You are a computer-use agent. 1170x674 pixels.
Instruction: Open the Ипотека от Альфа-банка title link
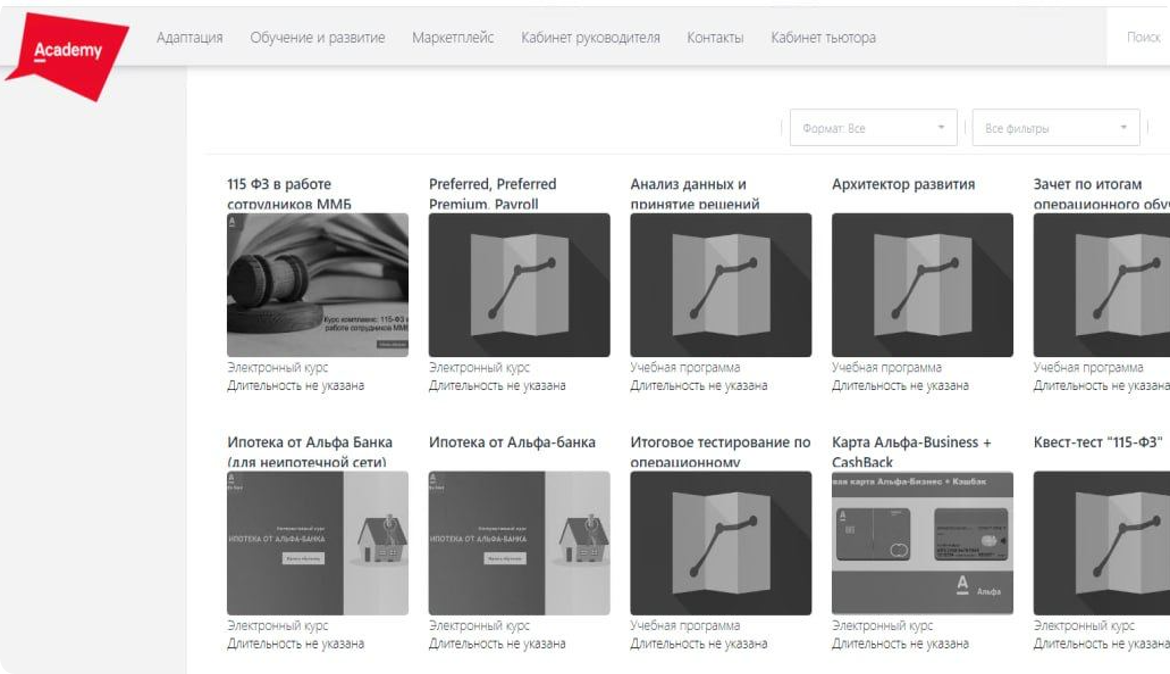click(x=512, y=442)
